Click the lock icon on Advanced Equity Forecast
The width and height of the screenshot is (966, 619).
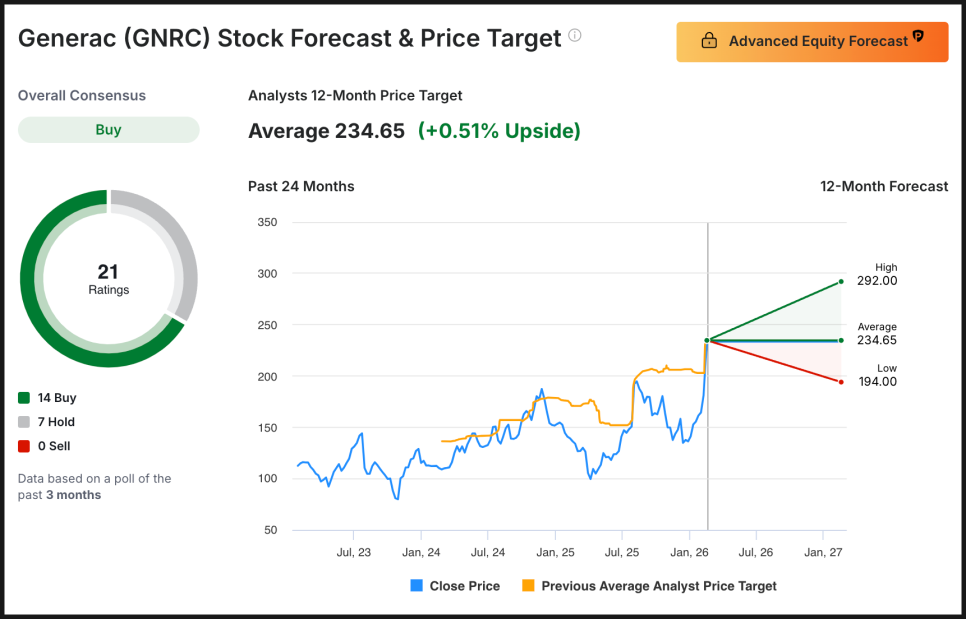tap(709, 42)
